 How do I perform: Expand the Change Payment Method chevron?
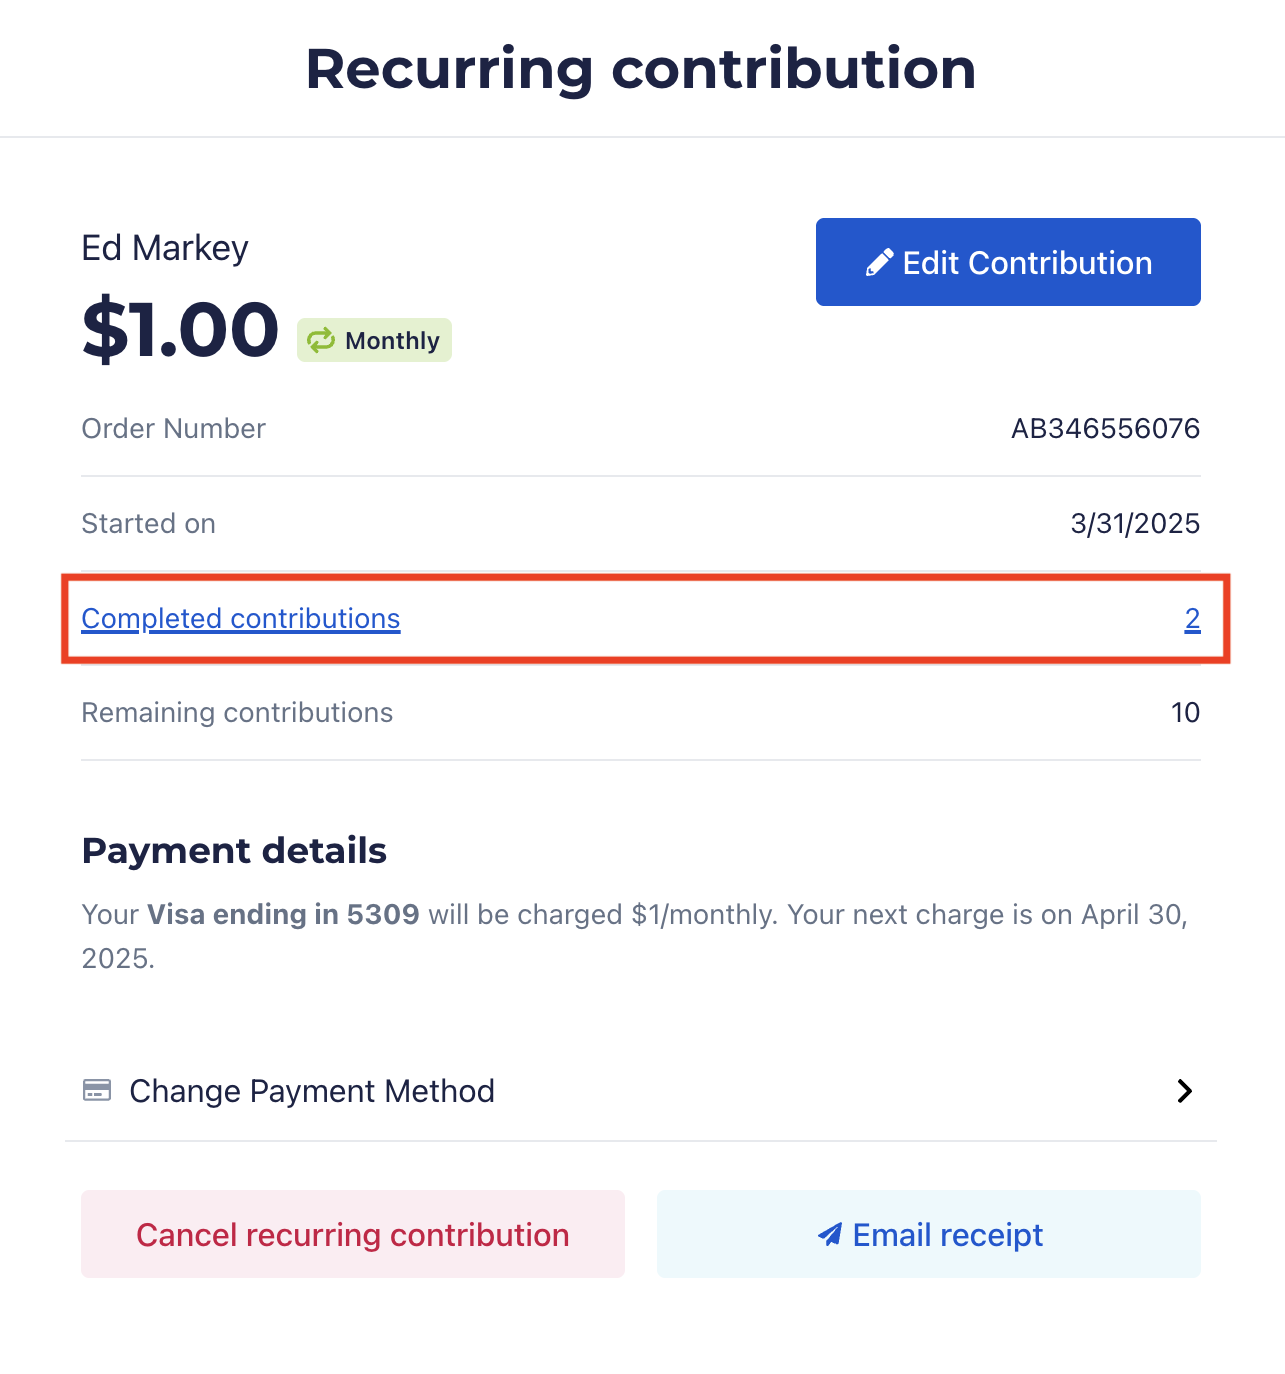coord(1185,1091)
